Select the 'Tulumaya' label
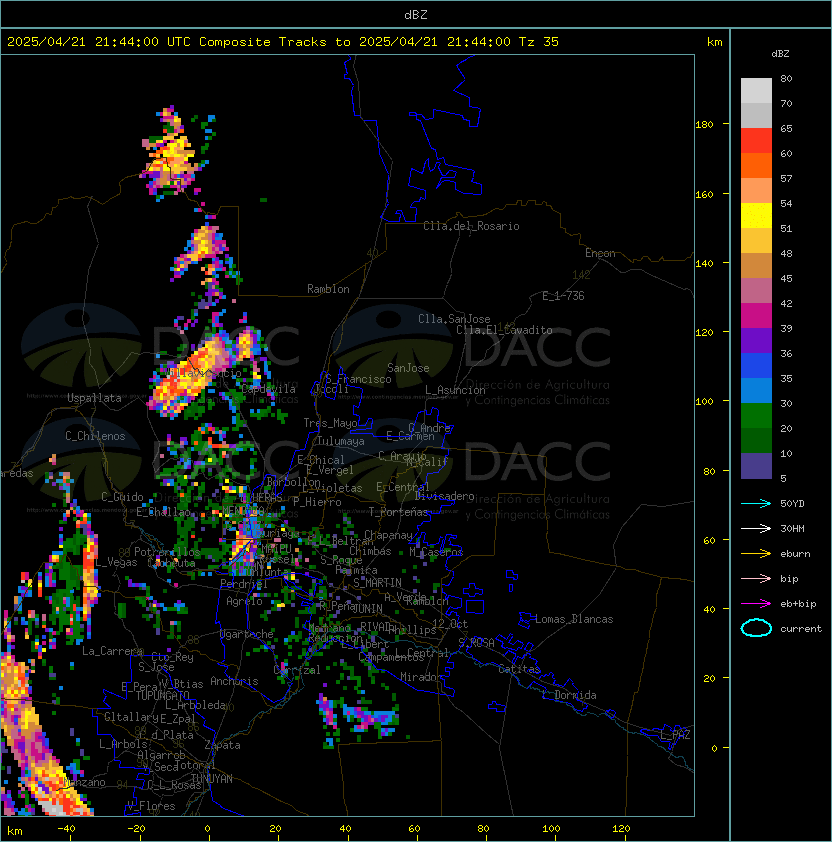832x842 pixels. [341, 441]
